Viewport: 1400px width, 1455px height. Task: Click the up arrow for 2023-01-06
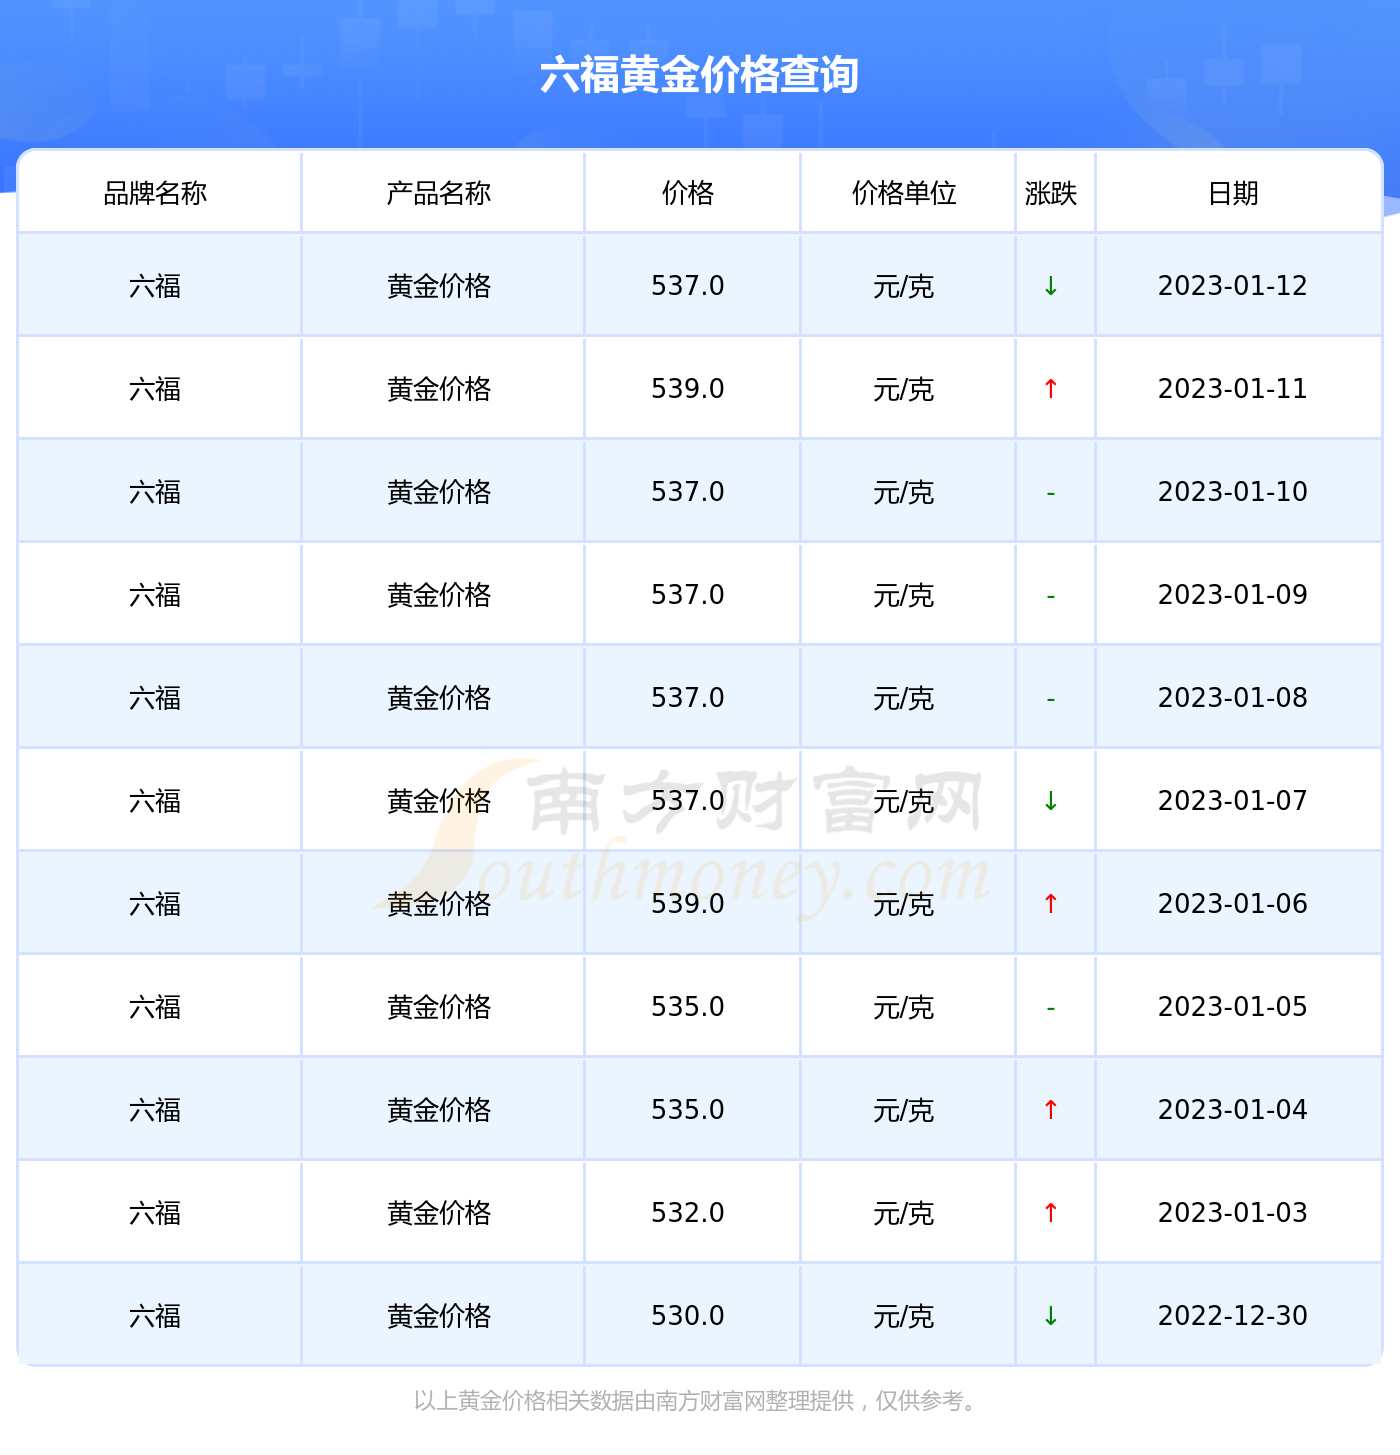[x=1051, y=904]
